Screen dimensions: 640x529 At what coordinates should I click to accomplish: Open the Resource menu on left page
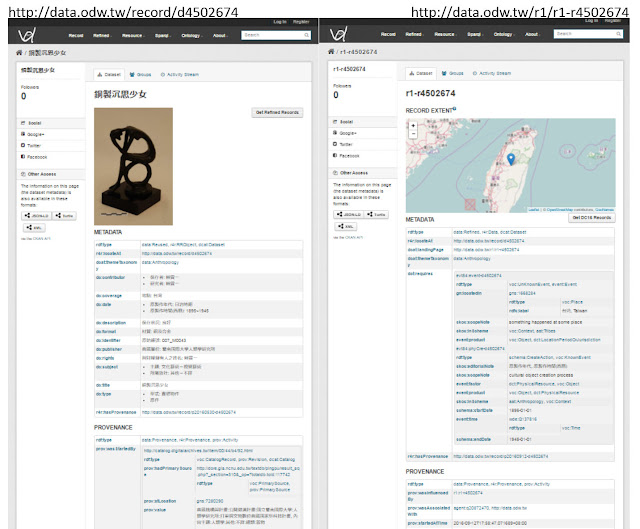133,36
